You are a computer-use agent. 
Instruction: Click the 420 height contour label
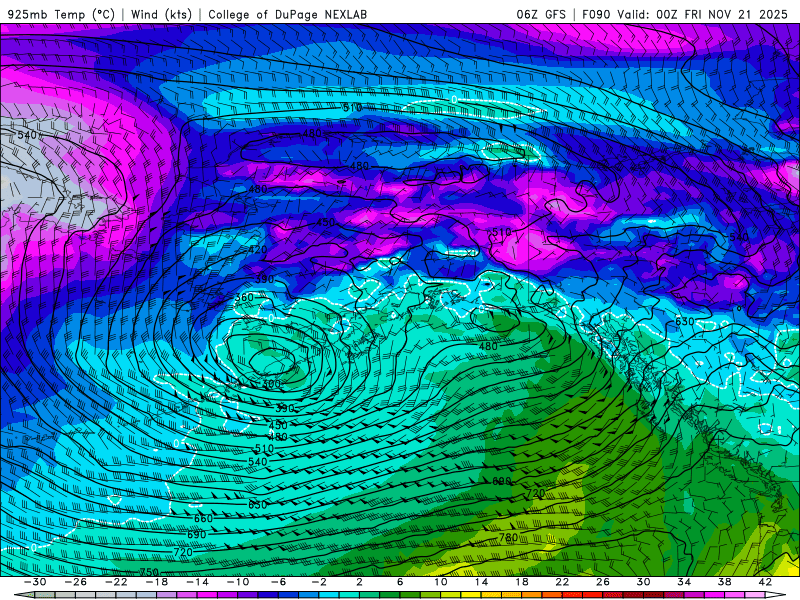coord(258,250)
